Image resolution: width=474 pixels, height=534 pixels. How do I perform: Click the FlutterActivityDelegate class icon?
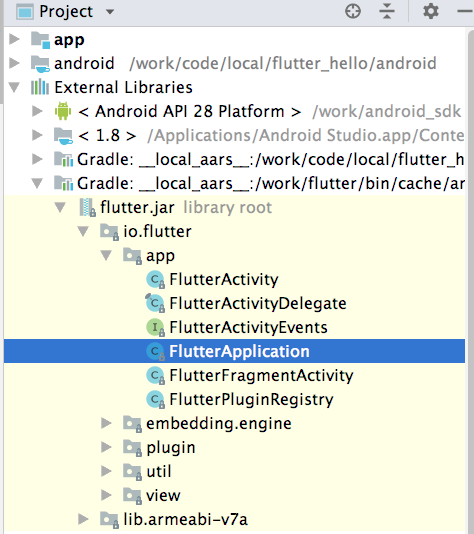[x=155, y=303]
